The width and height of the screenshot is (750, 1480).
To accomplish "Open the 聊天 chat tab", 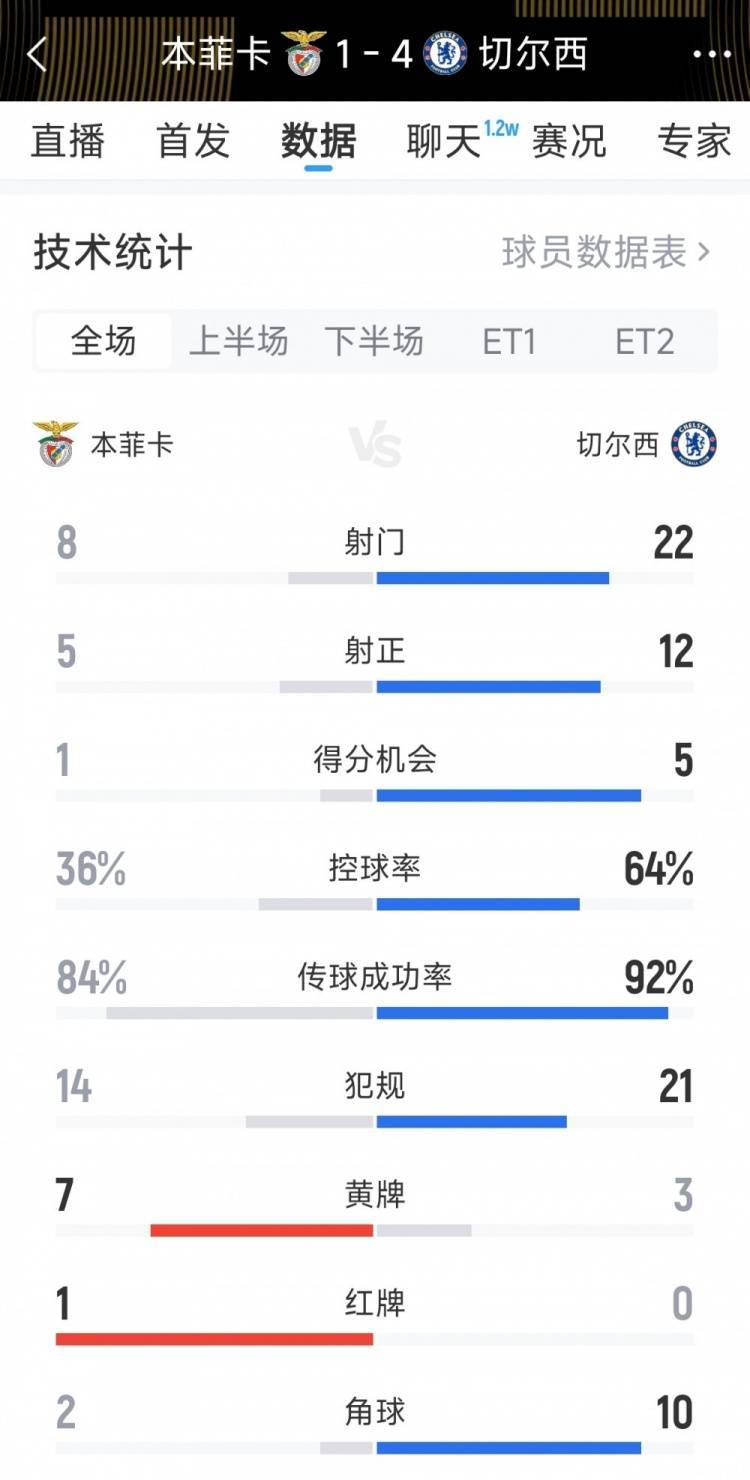I will pos(444,141).
